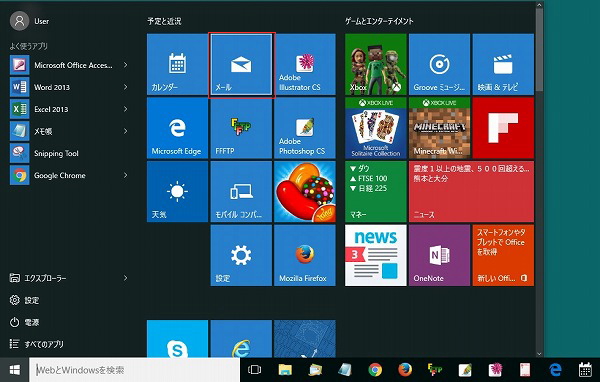Click the User account avatar

coord(19,21)
